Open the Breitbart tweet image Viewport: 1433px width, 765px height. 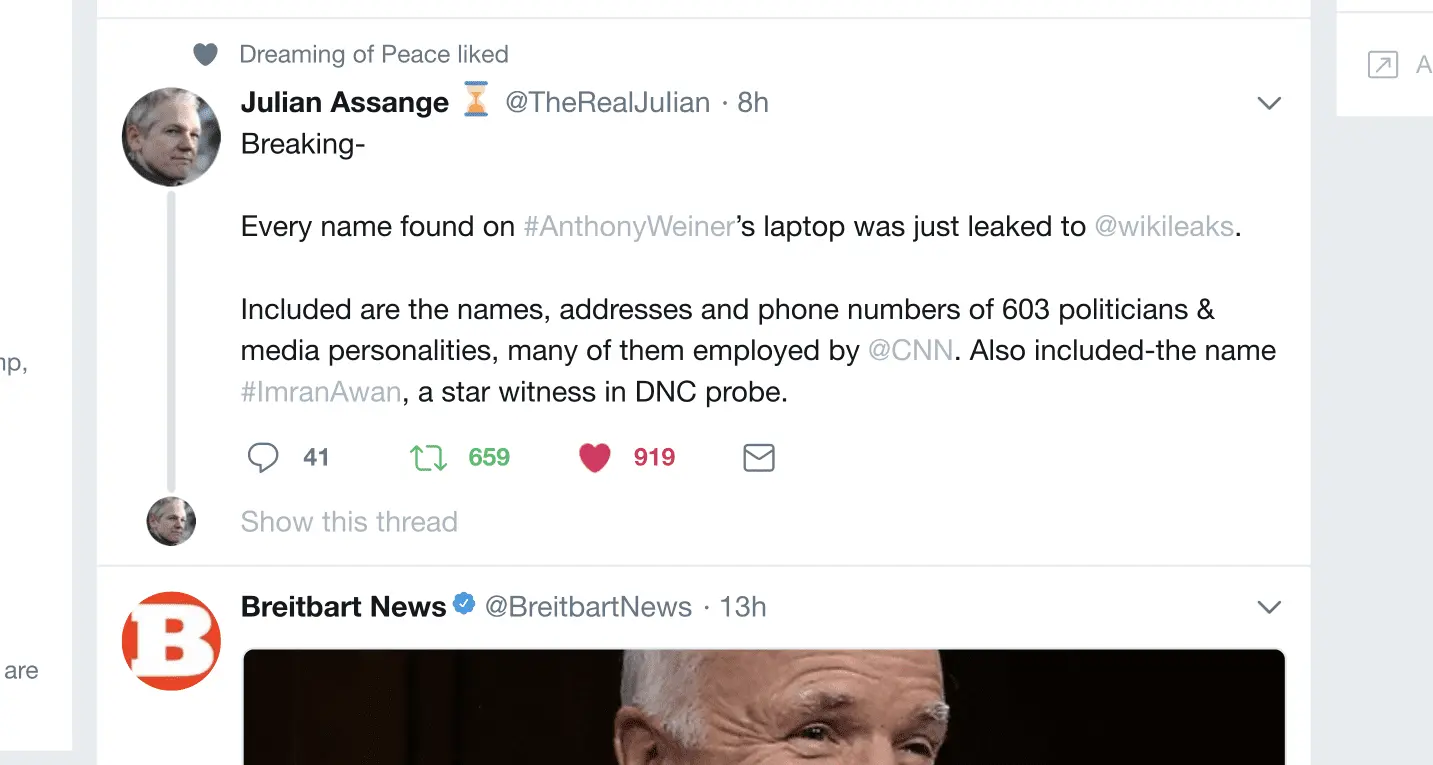763,707
